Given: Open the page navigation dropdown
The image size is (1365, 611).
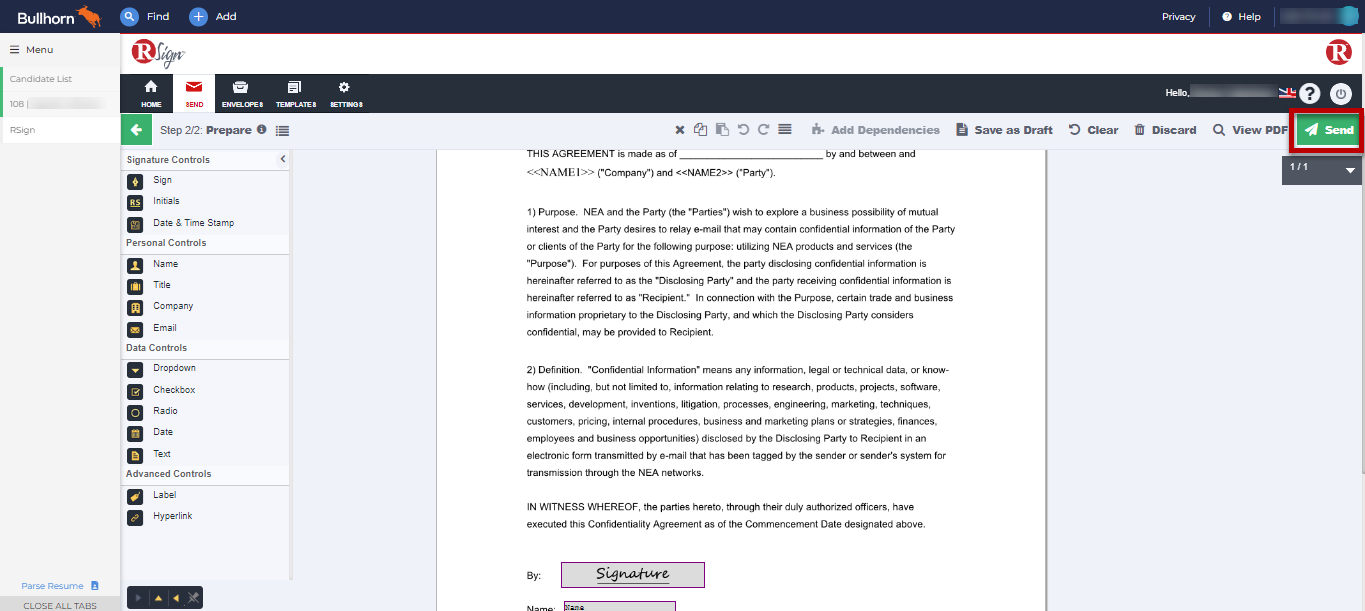Looking at the screenshot, I should (1351, 170).
